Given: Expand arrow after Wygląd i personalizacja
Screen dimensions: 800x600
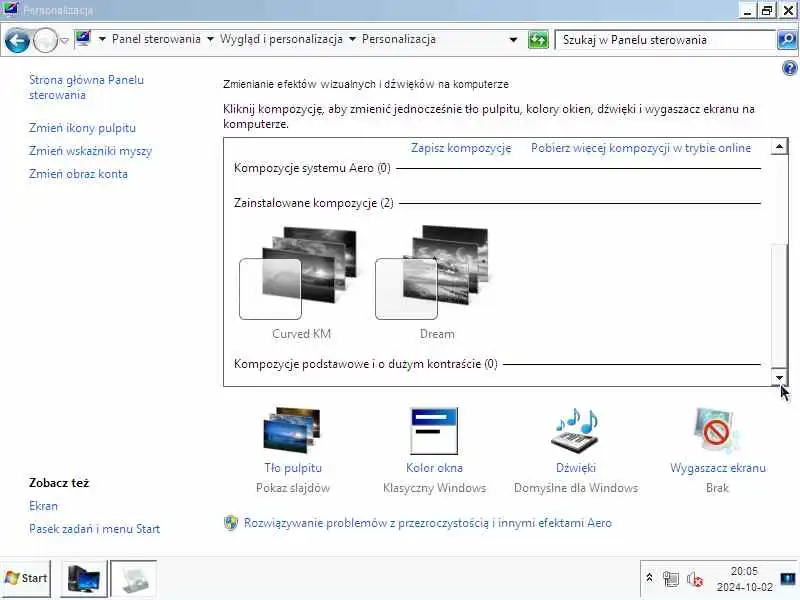Looking at the screenshot, I should (x=352, y=39).
